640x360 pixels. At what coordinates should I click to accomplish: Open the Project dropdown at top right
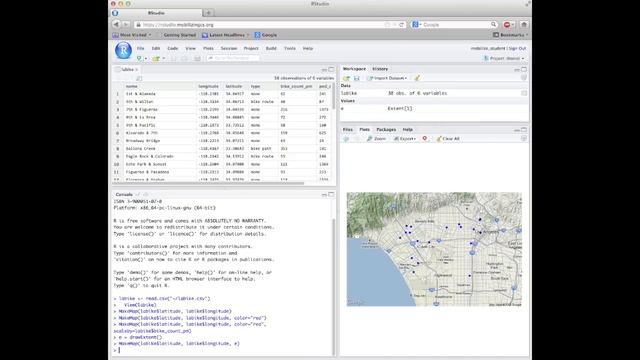click(504, 58)
